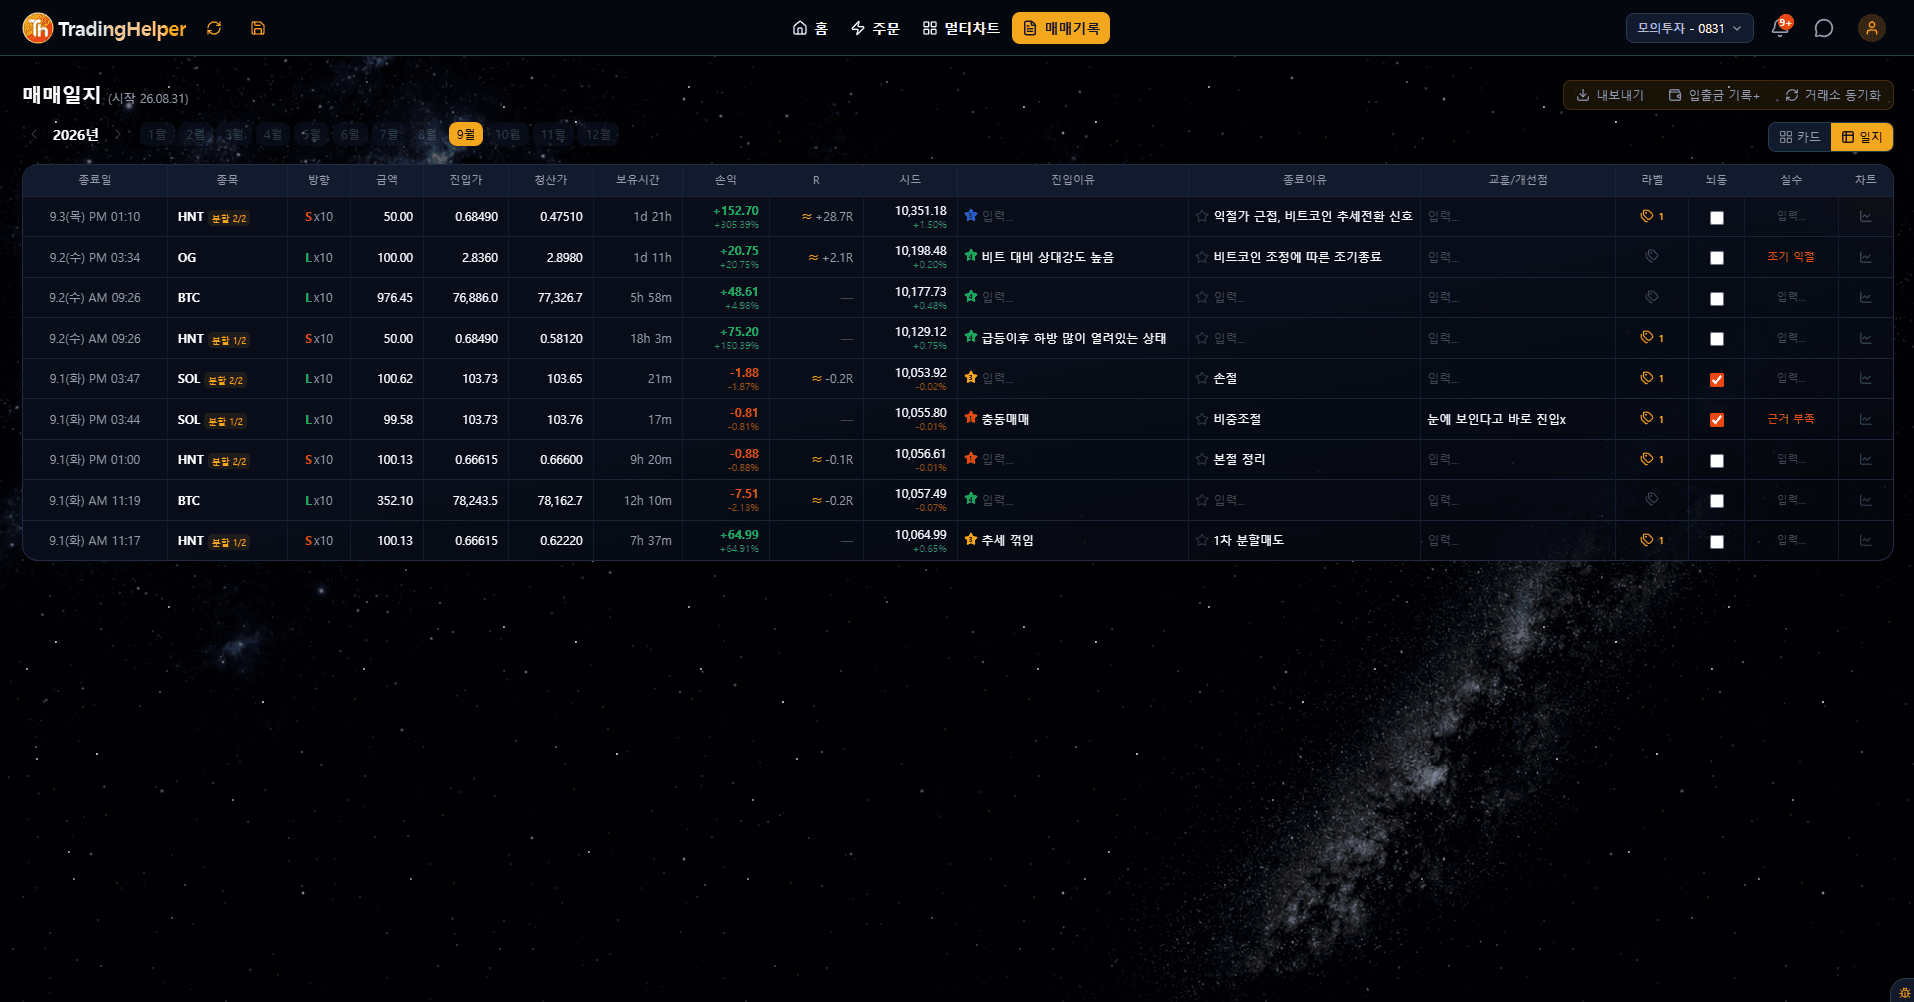The height and width of the screenshot is (1002, 1914).
Task: Select the 10월 month button
Action: (508, 134)
